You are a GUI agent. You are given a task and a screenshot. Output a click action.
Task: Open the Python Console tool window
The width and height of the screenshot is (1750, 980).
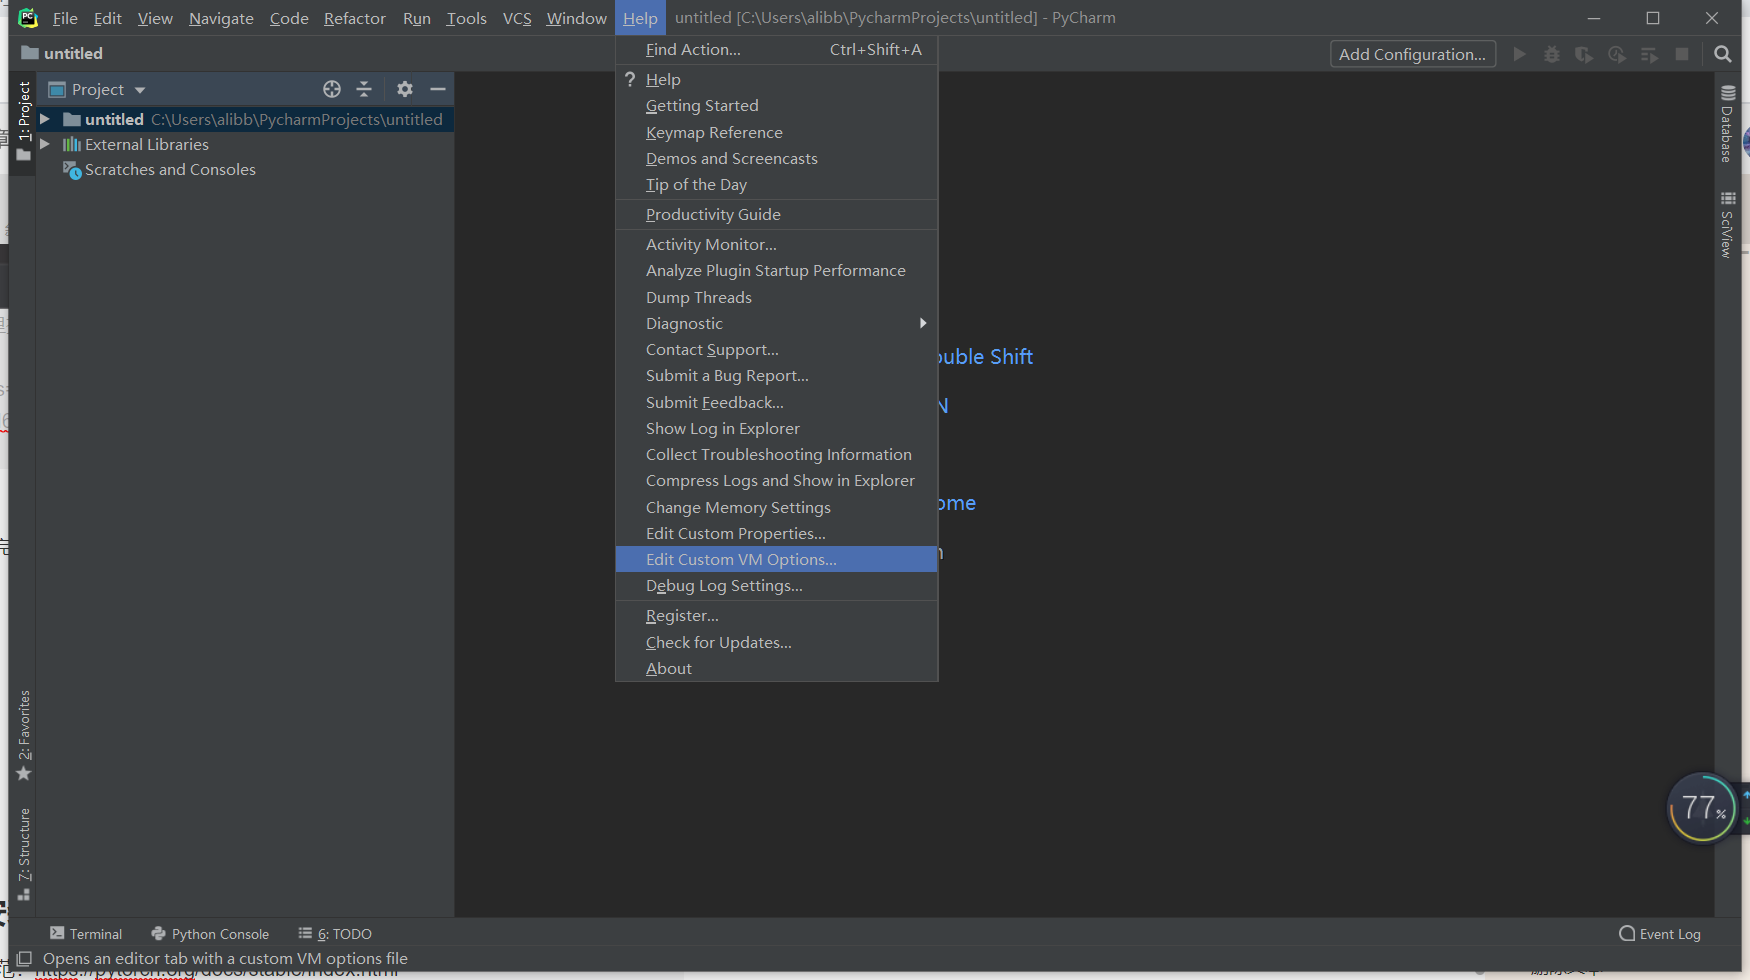[210, 933]
